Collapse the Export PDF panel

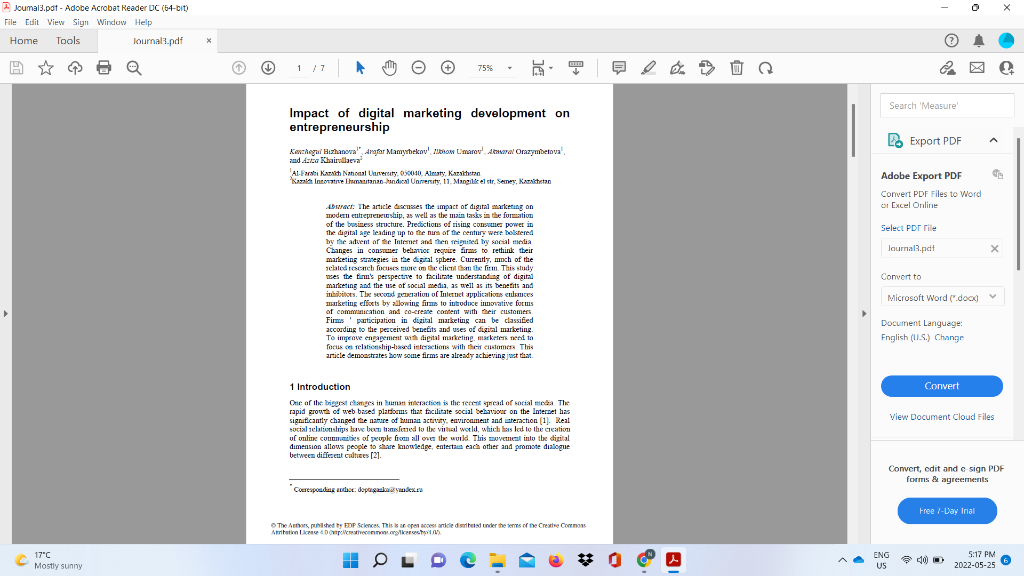pyautogui.click(x=995, y=140)
